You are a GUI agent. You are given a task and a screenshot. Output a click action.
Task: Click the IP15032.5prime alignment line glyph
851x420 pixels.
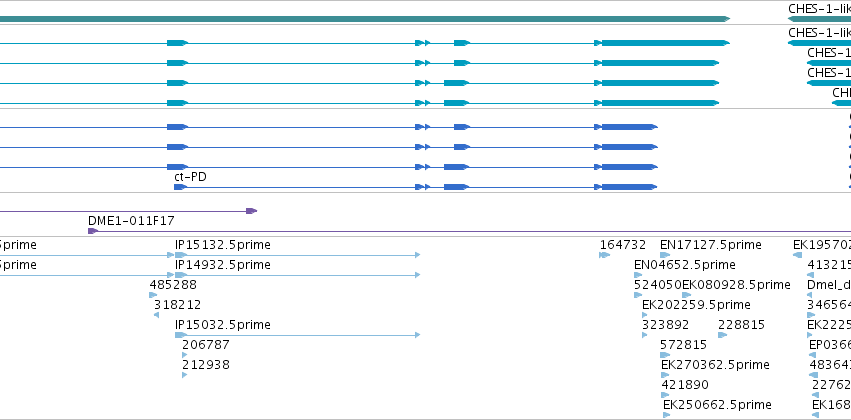point(297,335)
